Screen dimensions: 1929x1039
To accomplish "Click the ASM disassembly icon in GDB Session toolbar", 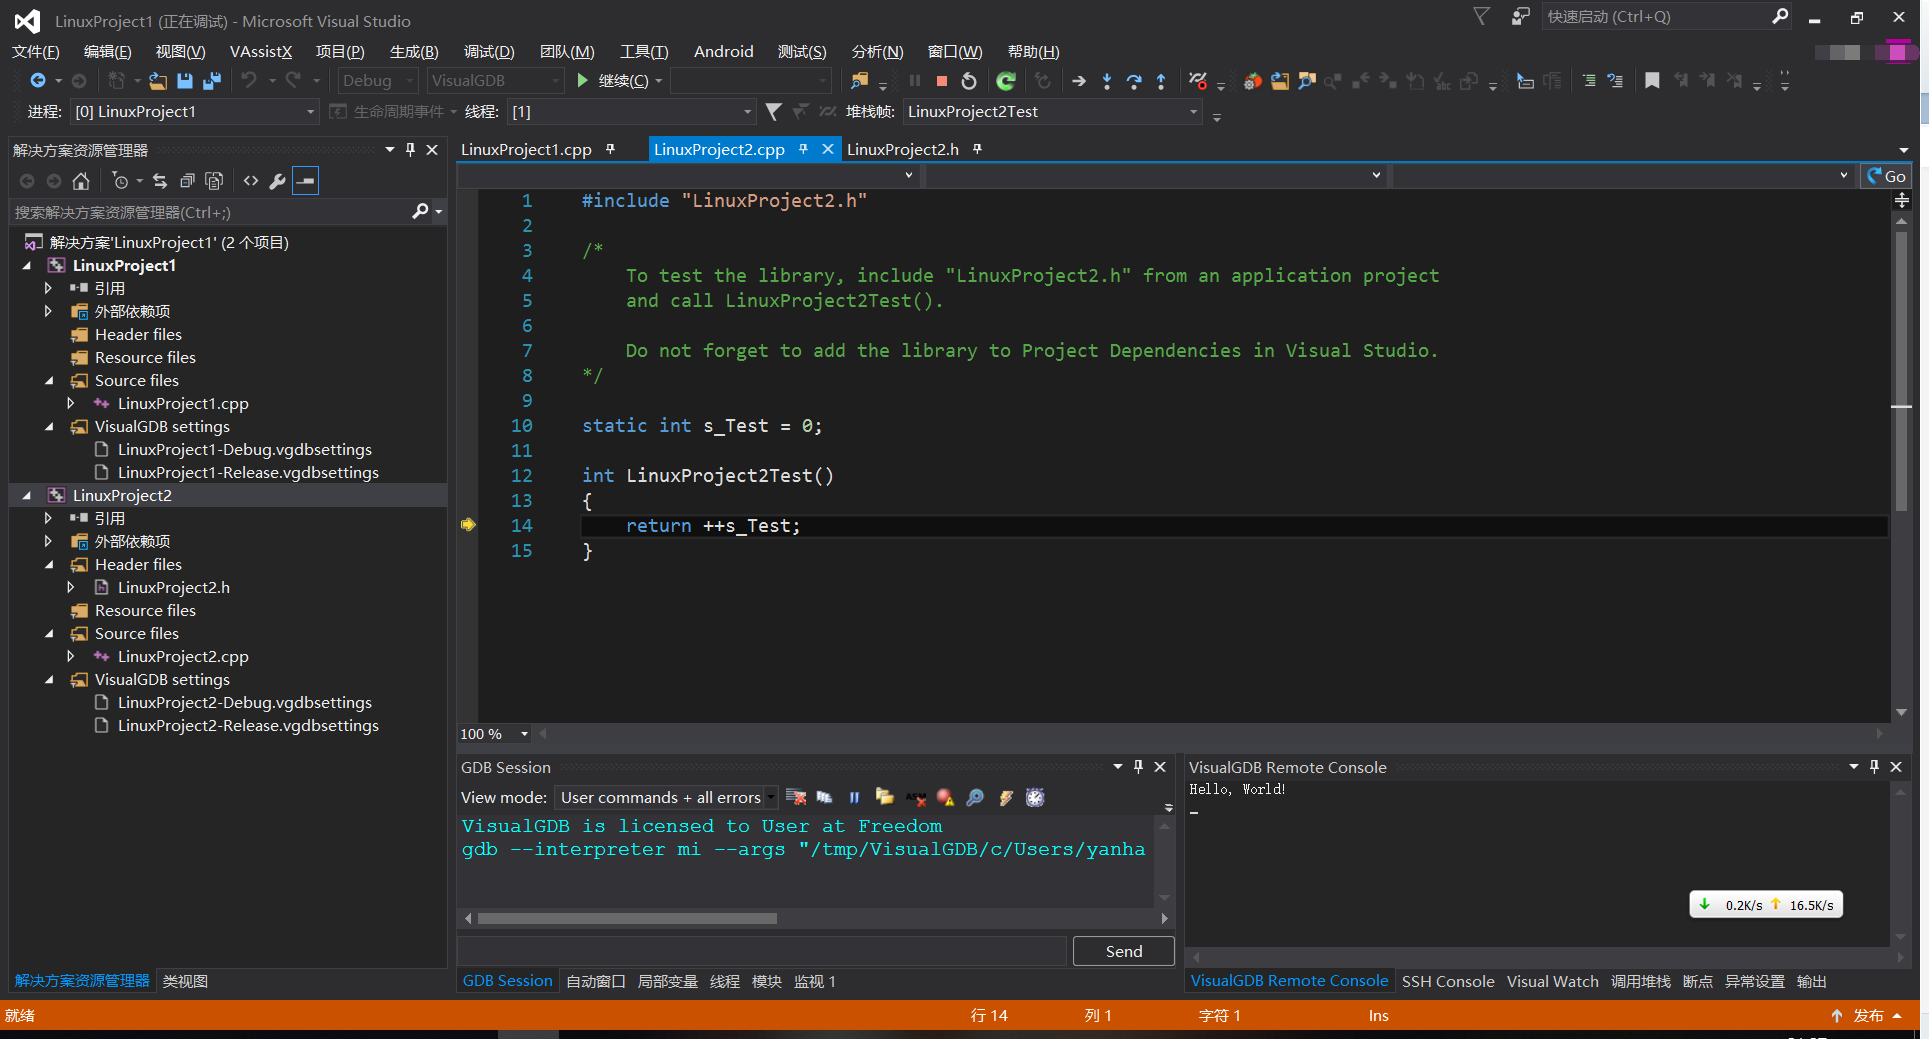I will 916,798.
